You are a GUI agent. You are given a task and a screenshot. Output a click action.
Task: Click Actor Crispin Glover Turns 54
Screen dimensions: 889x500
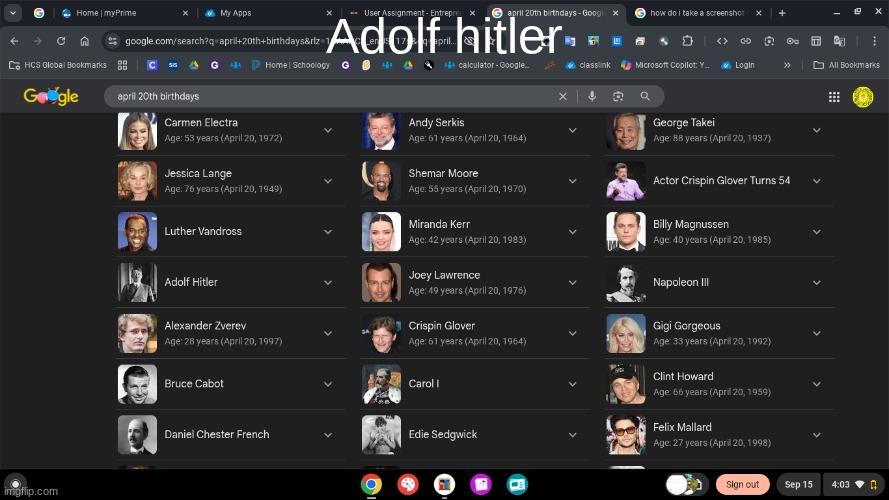click(721, 180)
